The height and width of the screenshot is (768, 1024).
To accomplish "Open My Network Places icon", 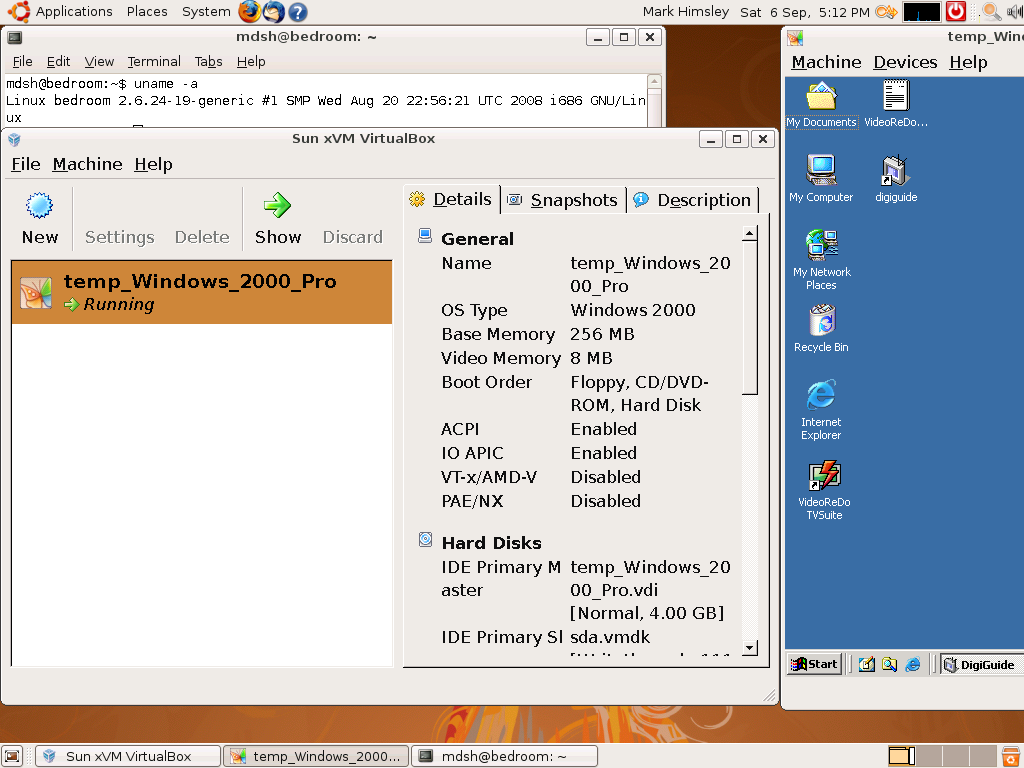I will coord(821,246).
